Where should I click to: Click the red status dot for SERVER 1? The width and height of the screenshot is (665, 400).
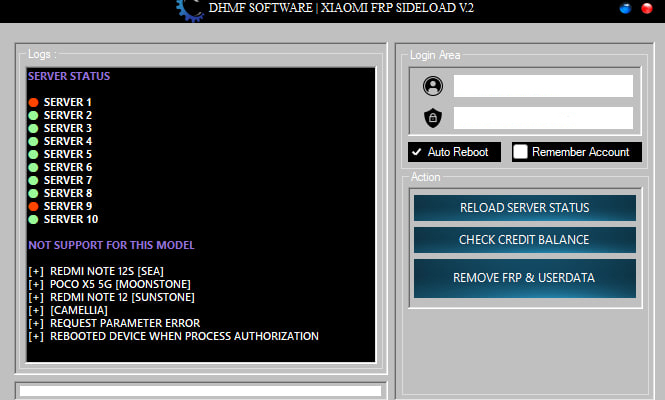(34, 102)
